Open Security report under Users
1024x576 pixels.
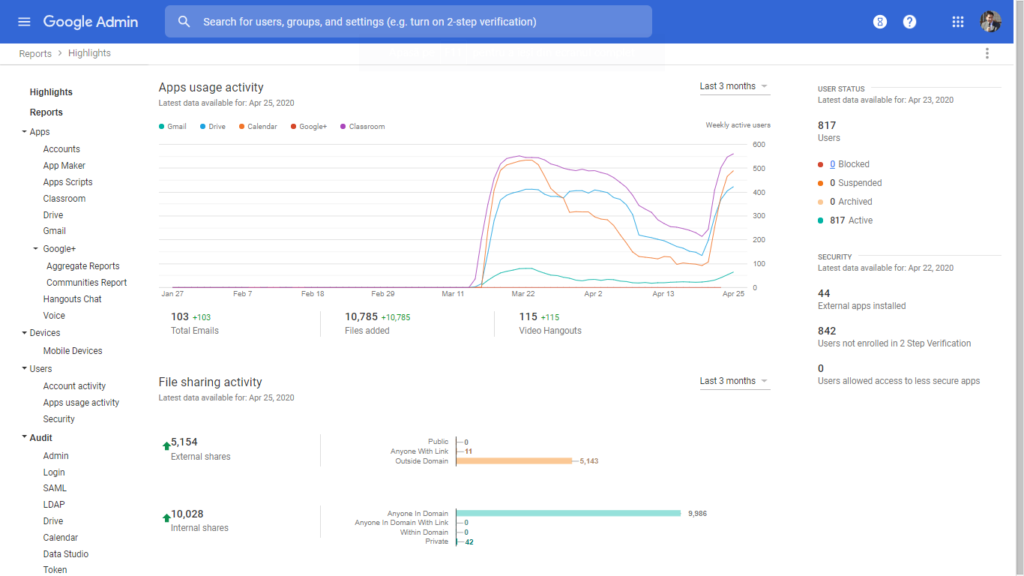click(59, 419)
